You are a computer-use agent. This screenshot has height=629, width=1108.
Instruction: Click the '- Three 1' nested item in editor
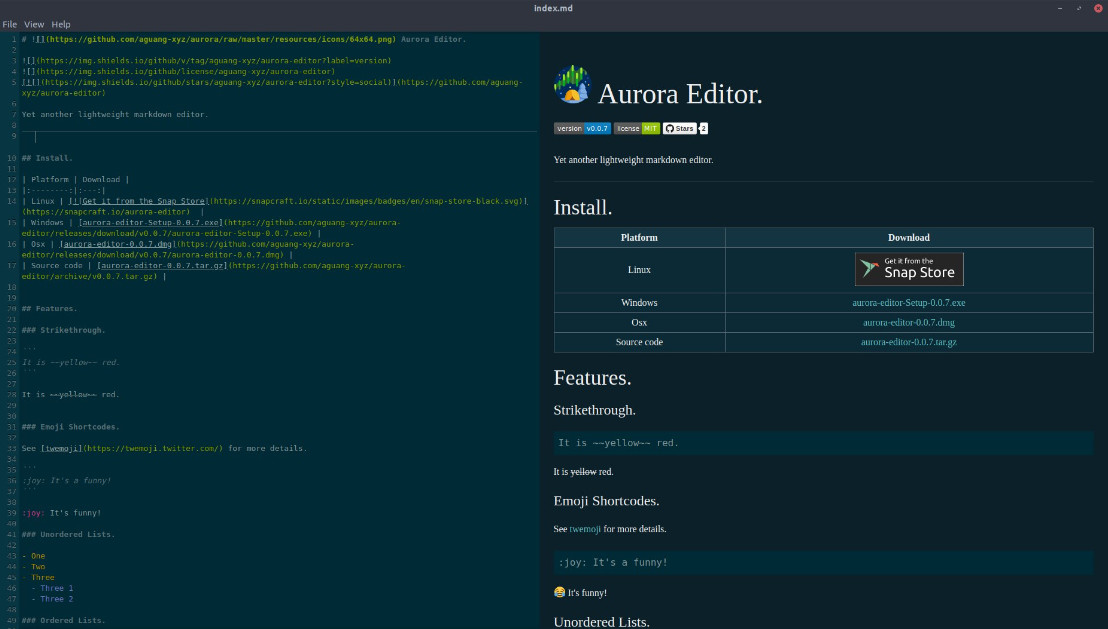pos(52,588)
